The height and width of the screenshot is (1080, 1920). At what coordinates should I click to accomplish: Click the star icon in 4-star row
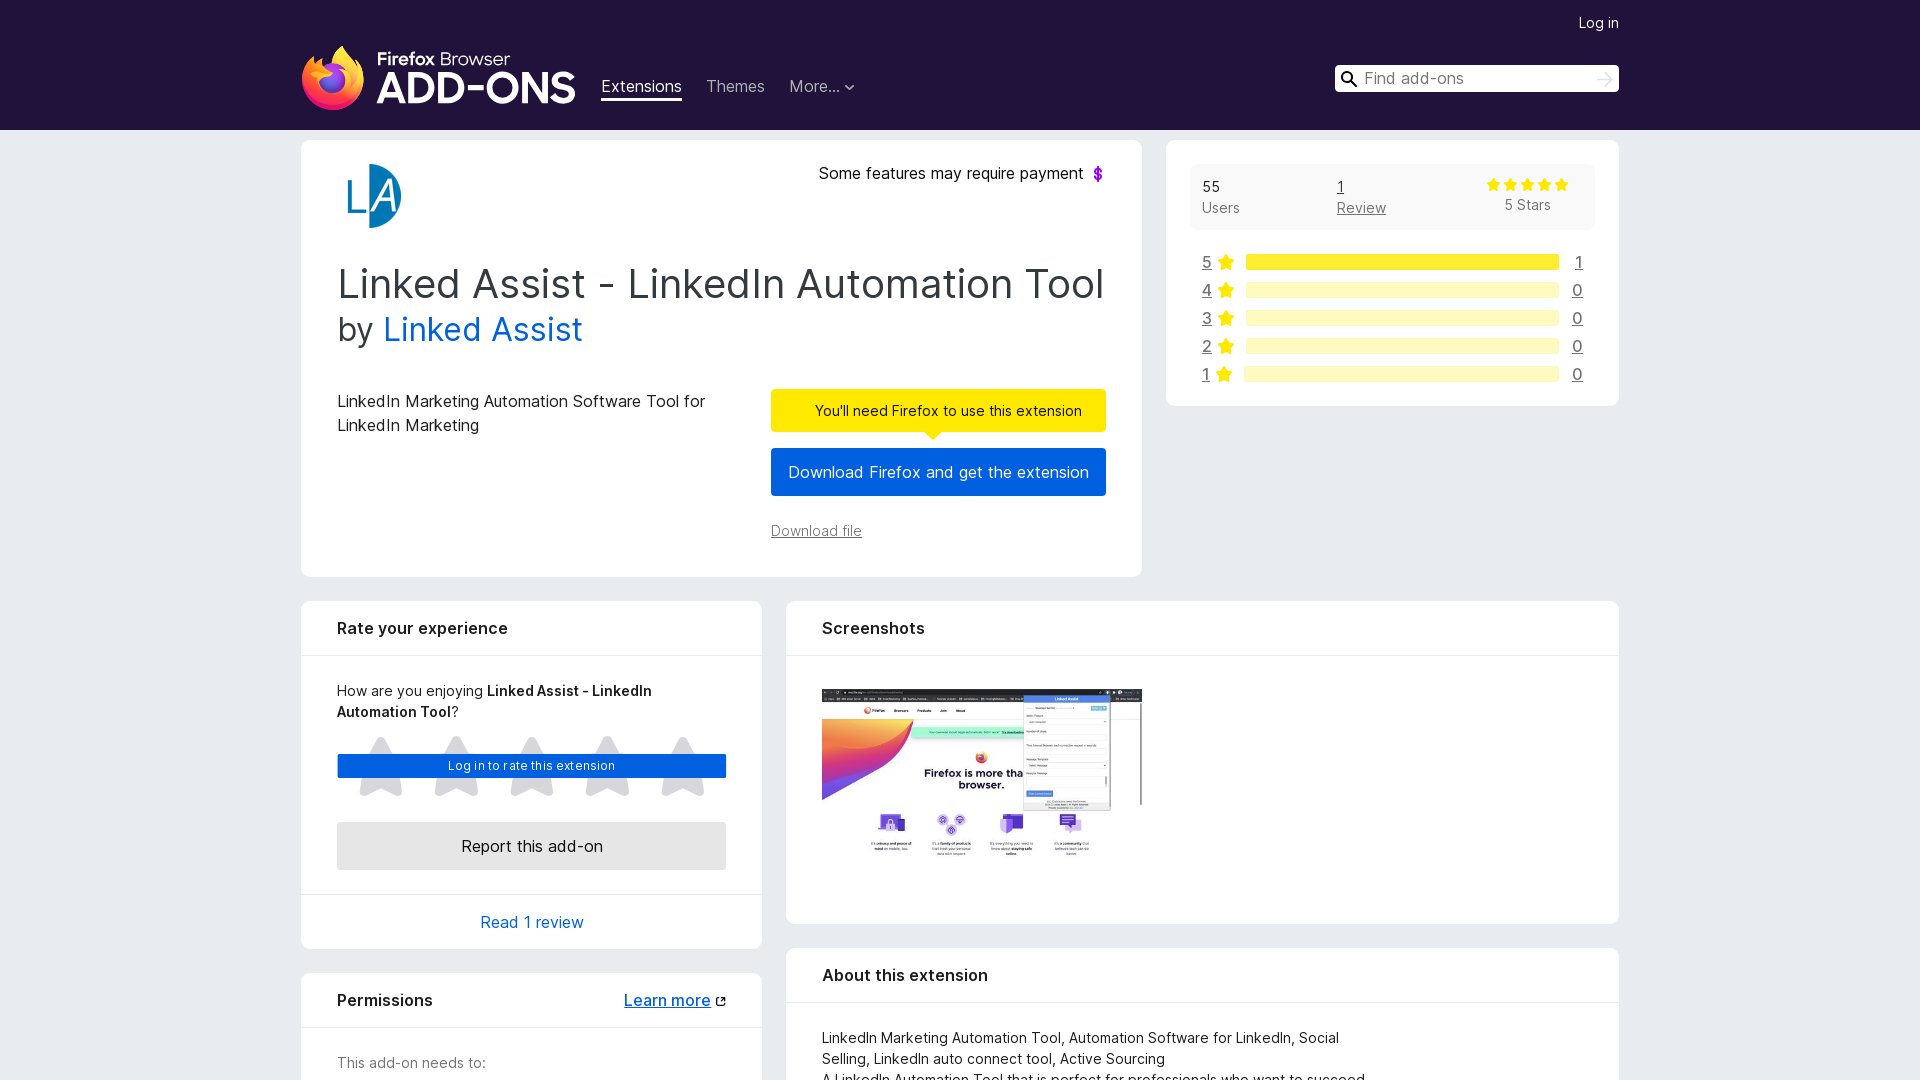tap(1226, 290)
